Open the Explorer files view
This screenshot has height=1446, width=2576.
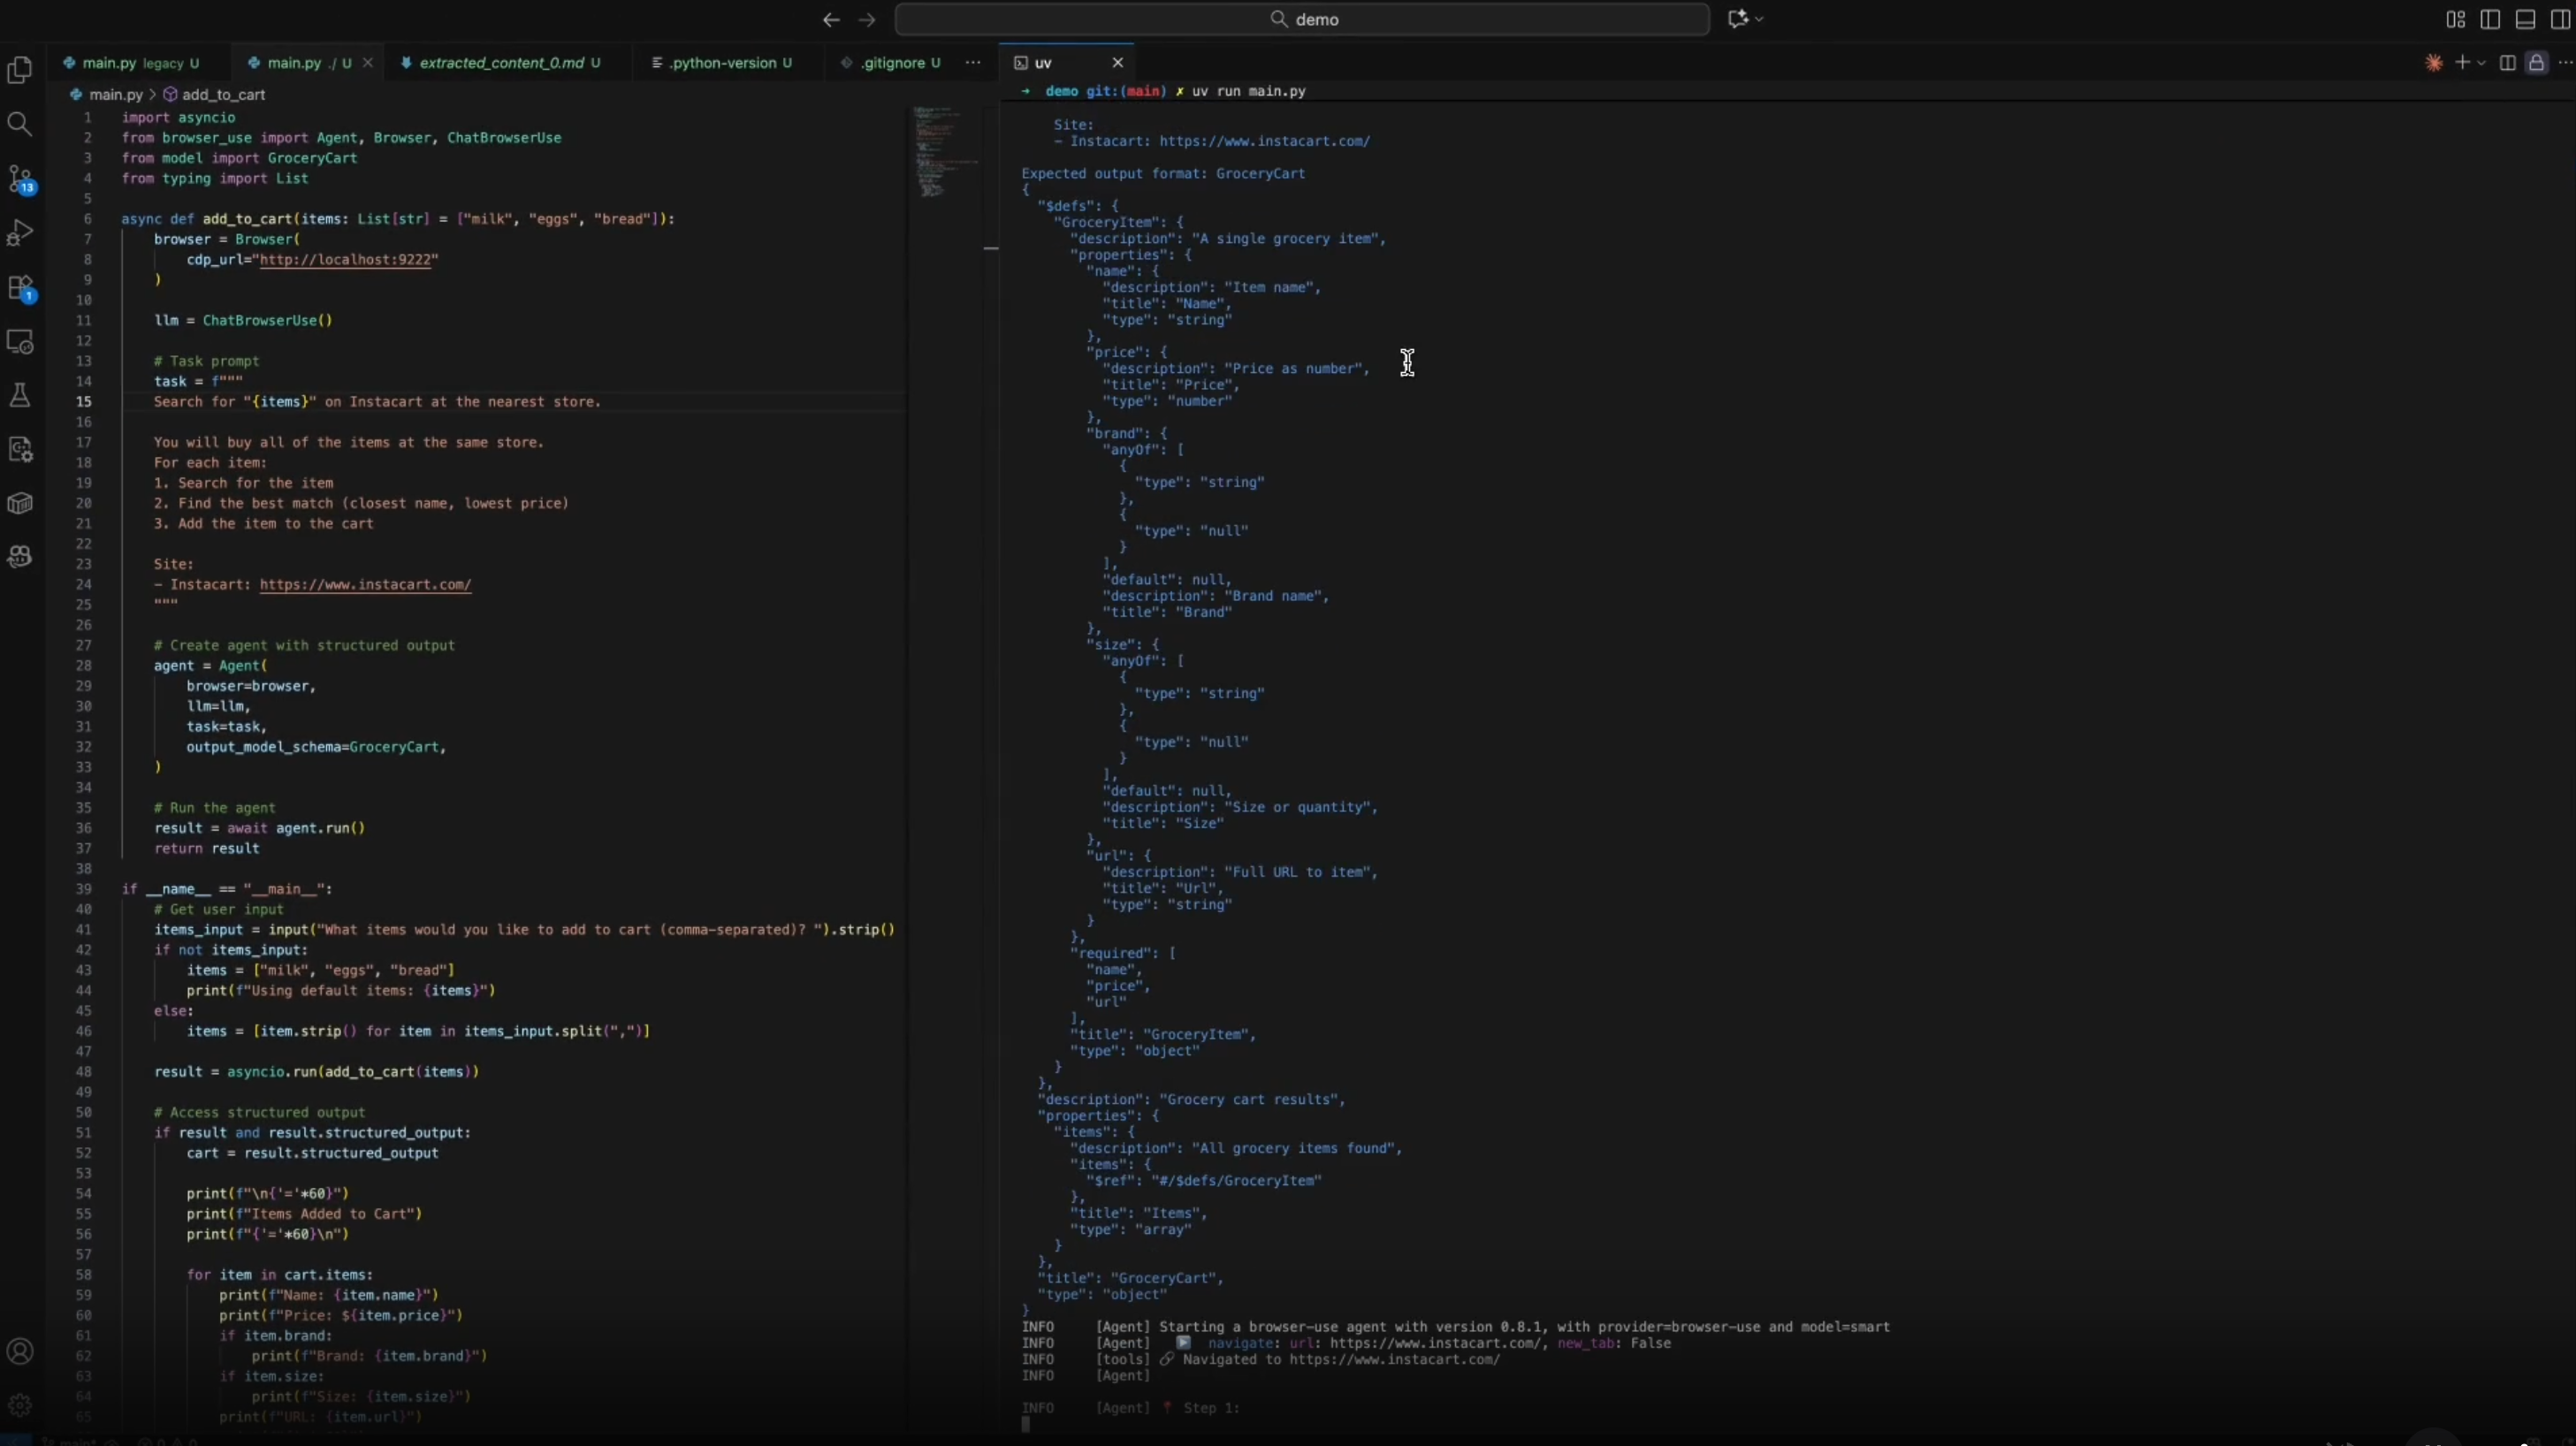click(20, 70)
